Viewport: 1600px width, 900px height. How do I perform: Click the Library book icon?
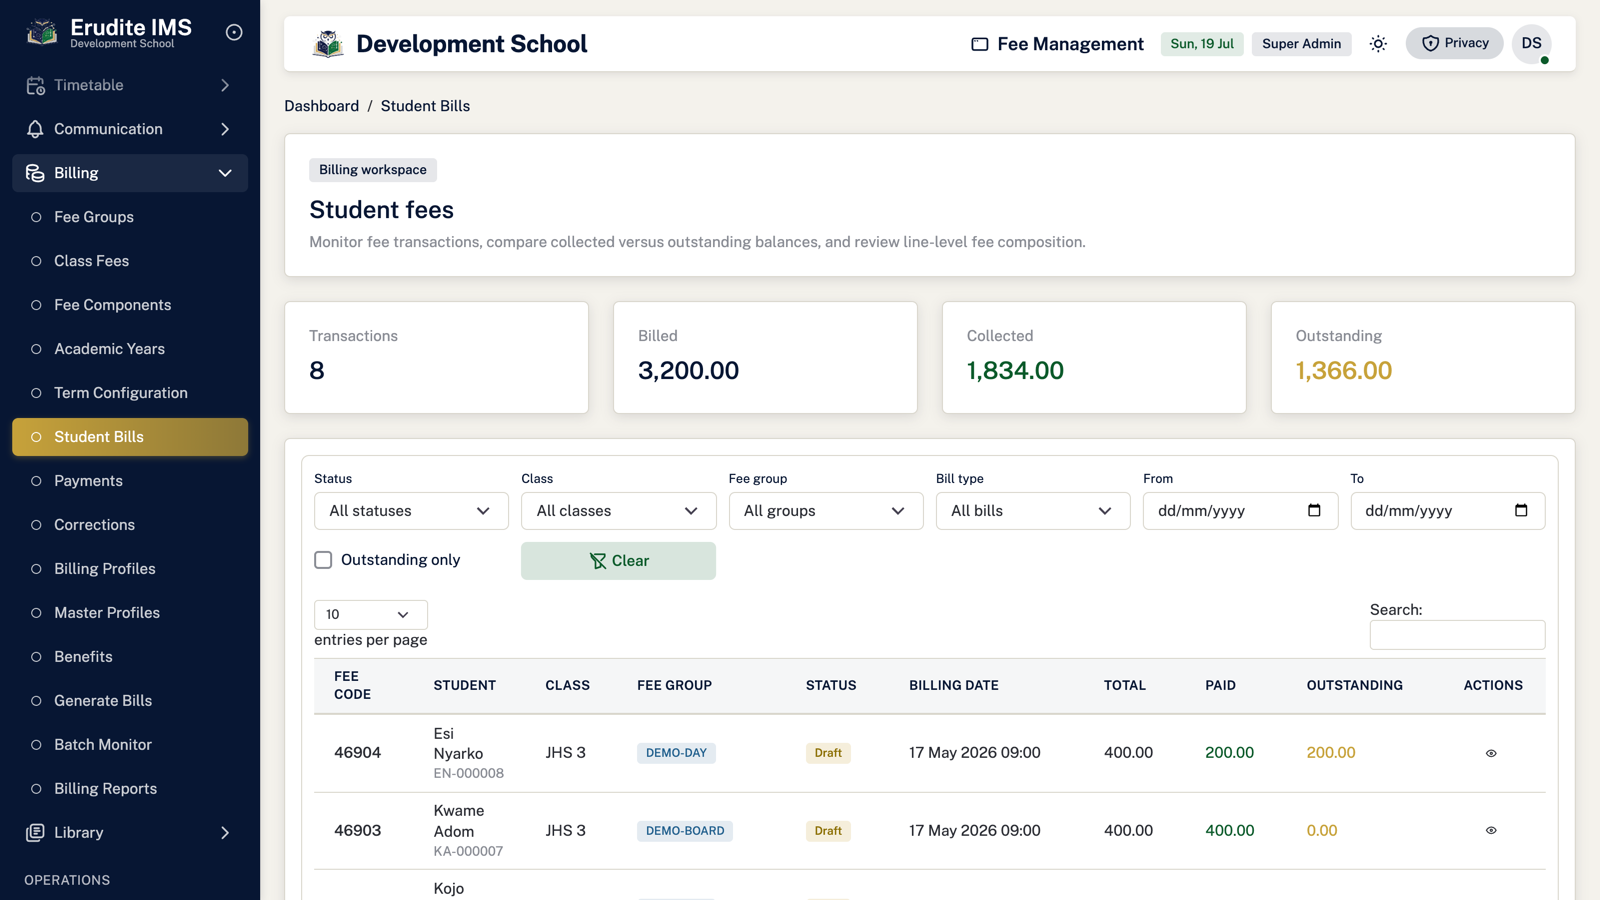[35, 832]
